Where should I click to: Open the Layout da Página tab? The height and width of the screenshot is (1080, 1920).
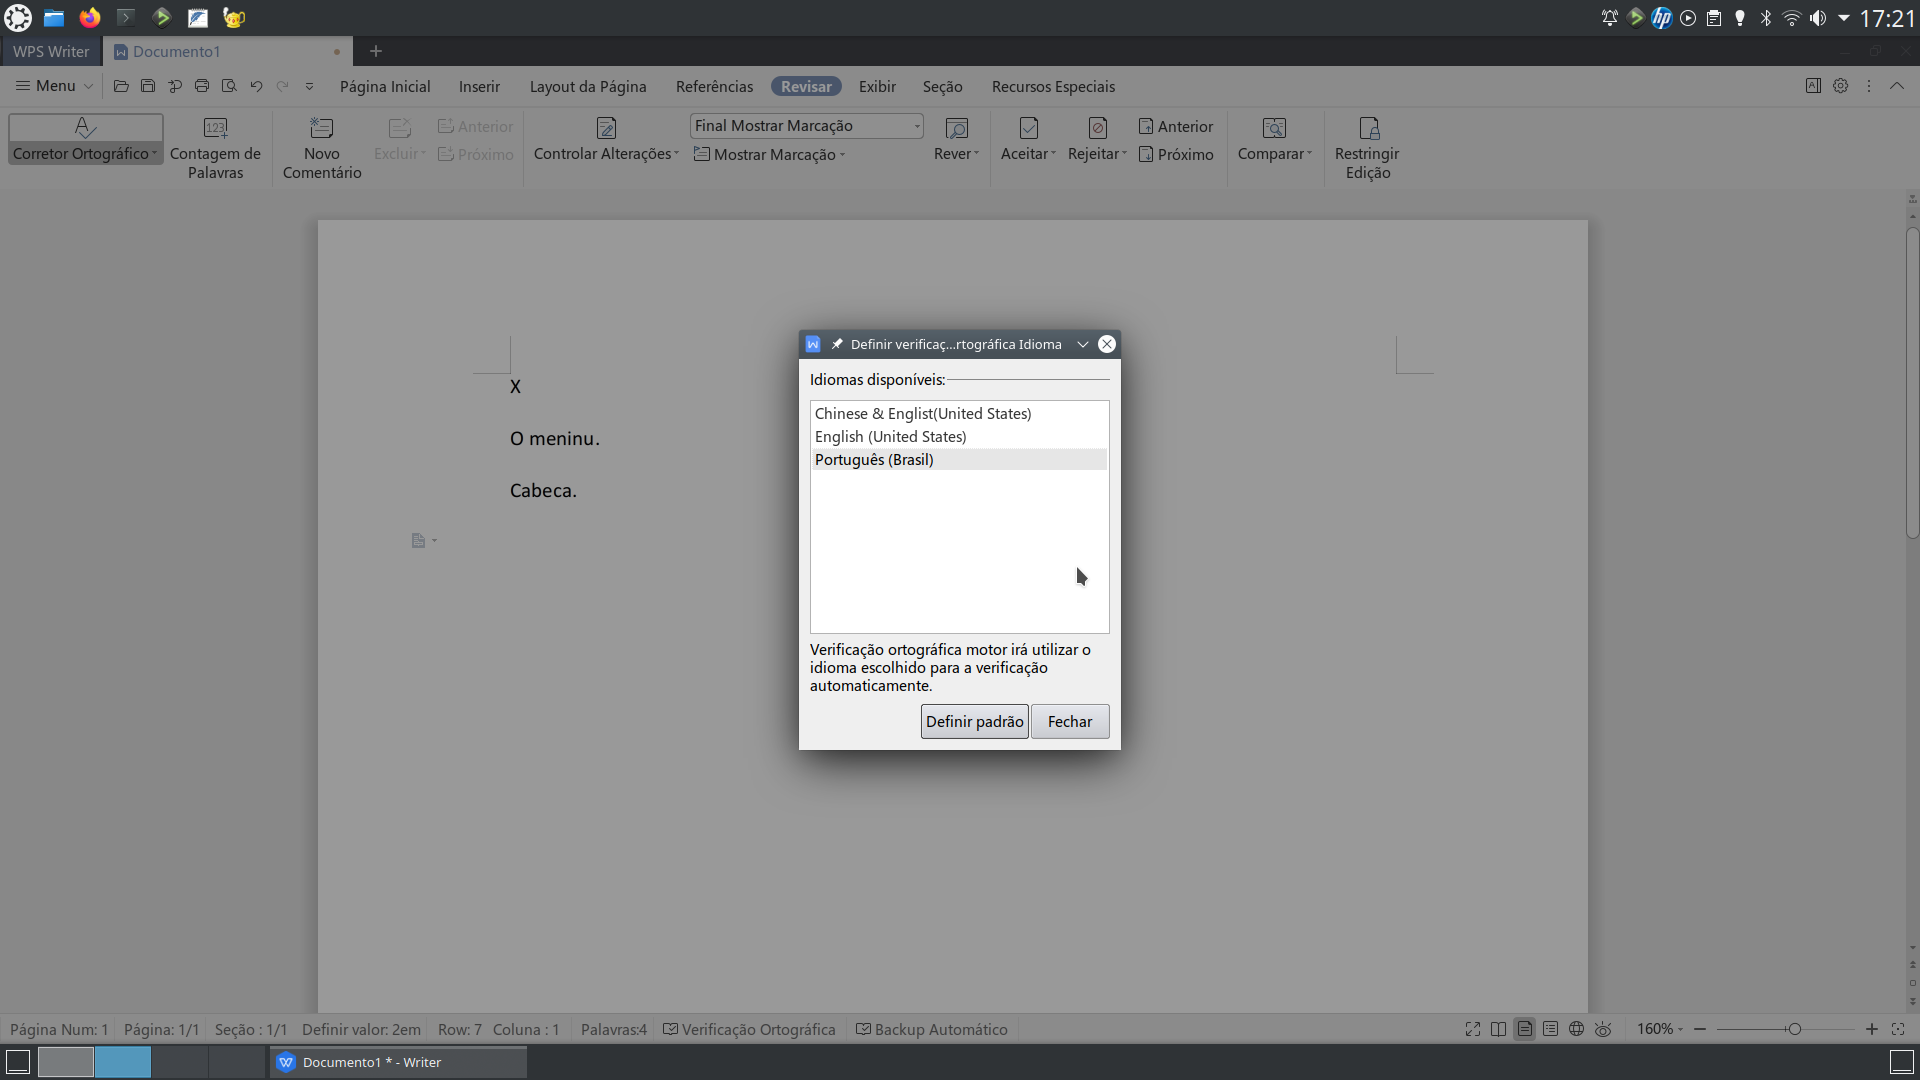(x=587, y=87)
